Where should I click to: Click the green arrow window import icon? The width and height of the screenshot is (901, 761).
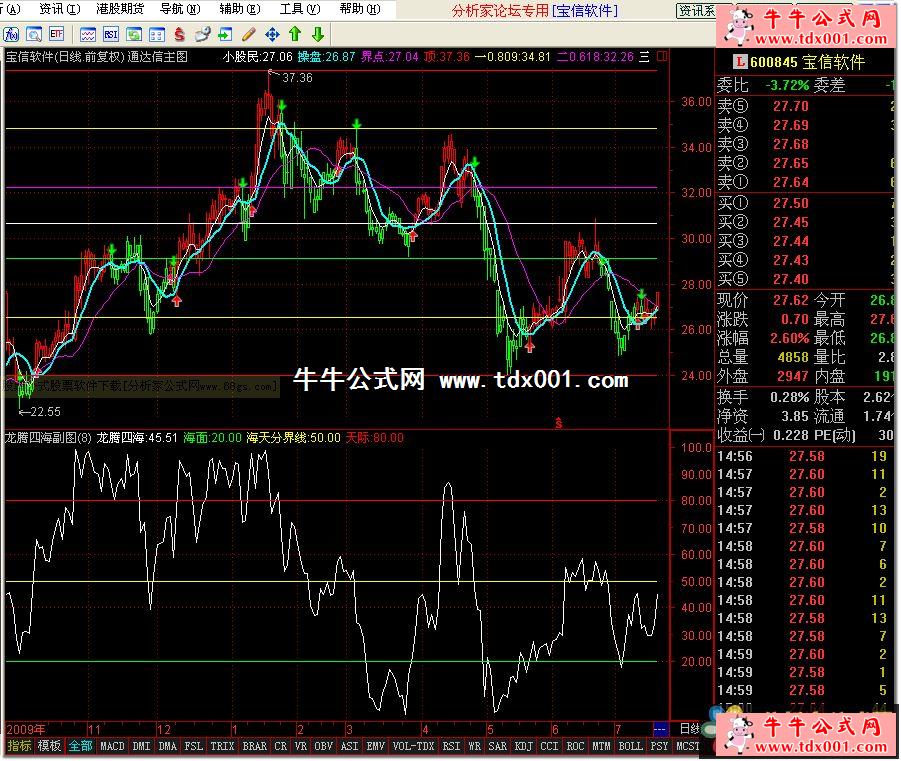pyautogui.click(x=225, y=34)
